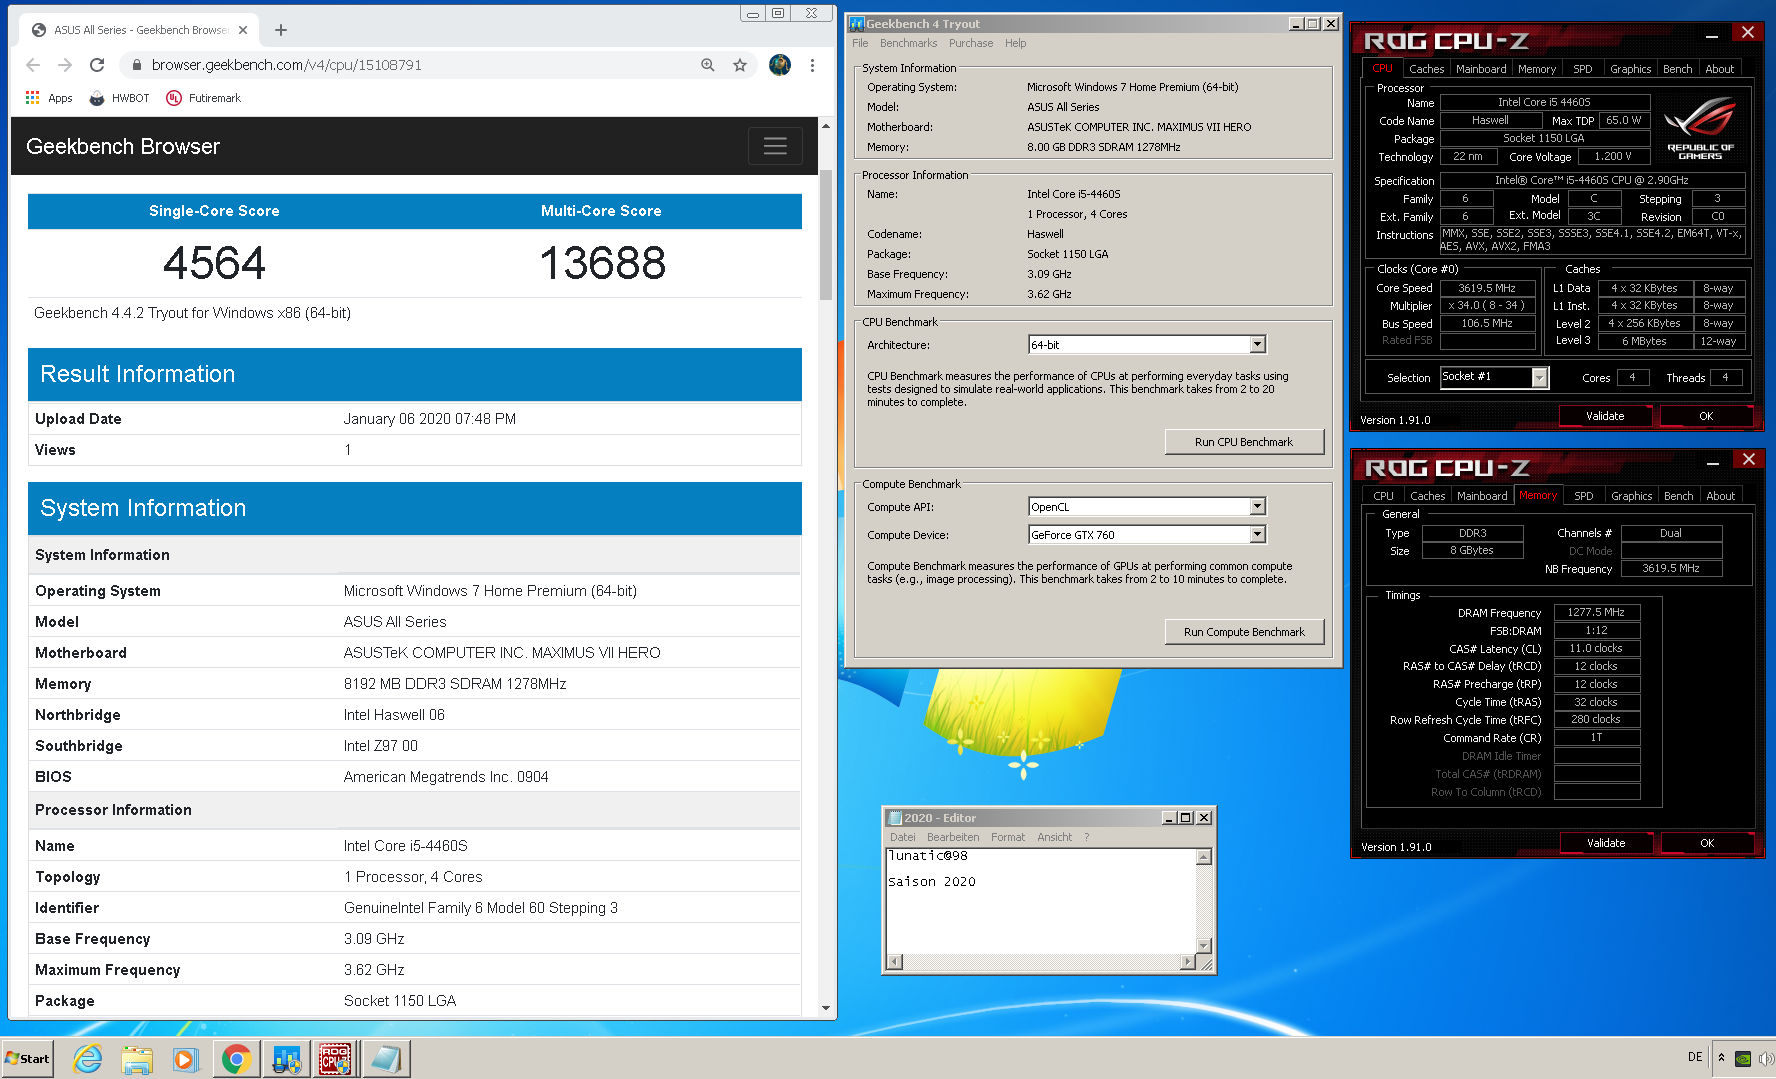Image resolution: width=1776 pixels, height=1079 pixels.
Task: Open the Apps bookmarks shortcut
Action: tap(49, 98)
